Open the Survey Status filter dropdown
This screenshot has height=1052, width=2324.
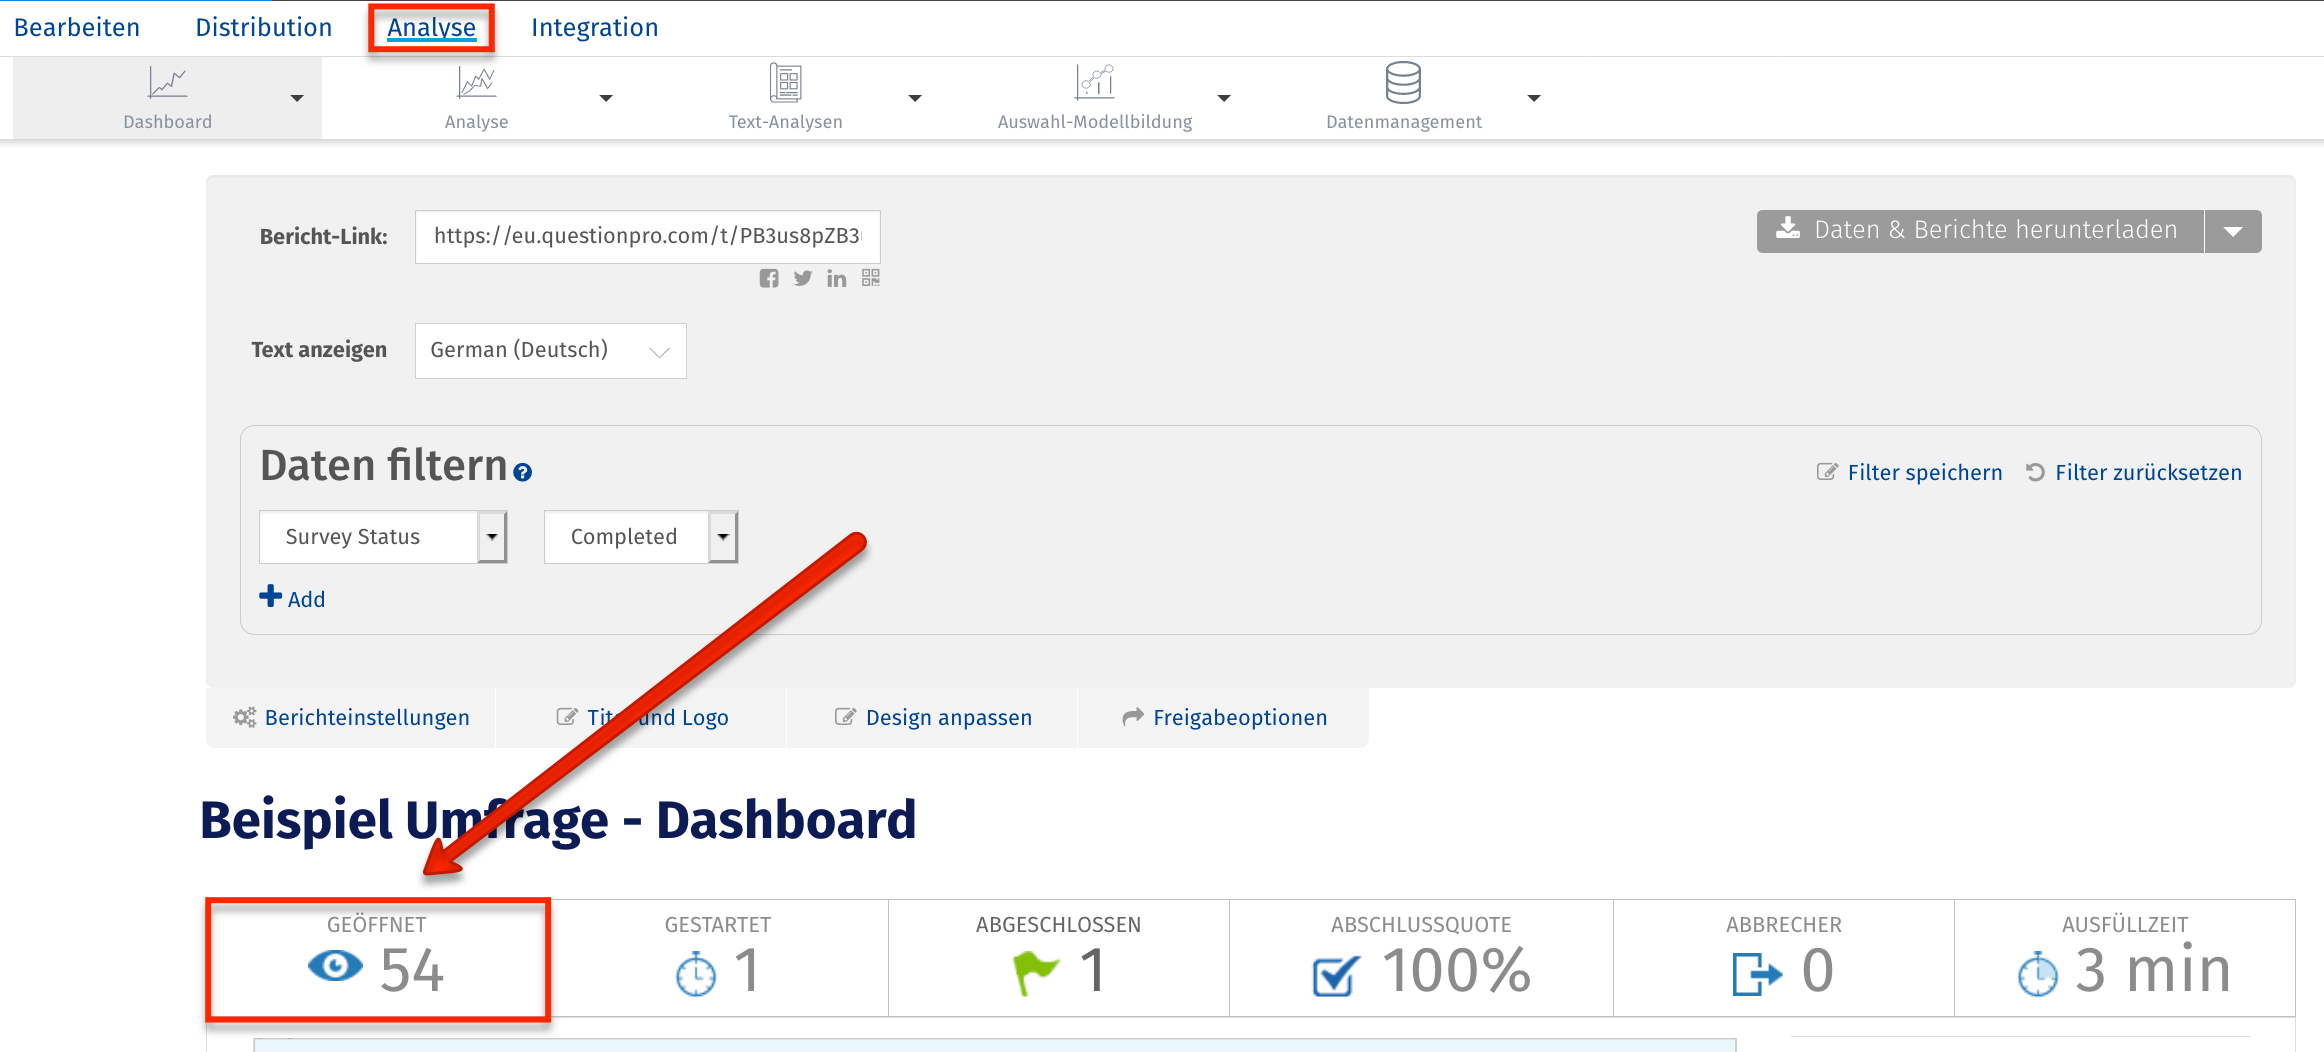383,537
